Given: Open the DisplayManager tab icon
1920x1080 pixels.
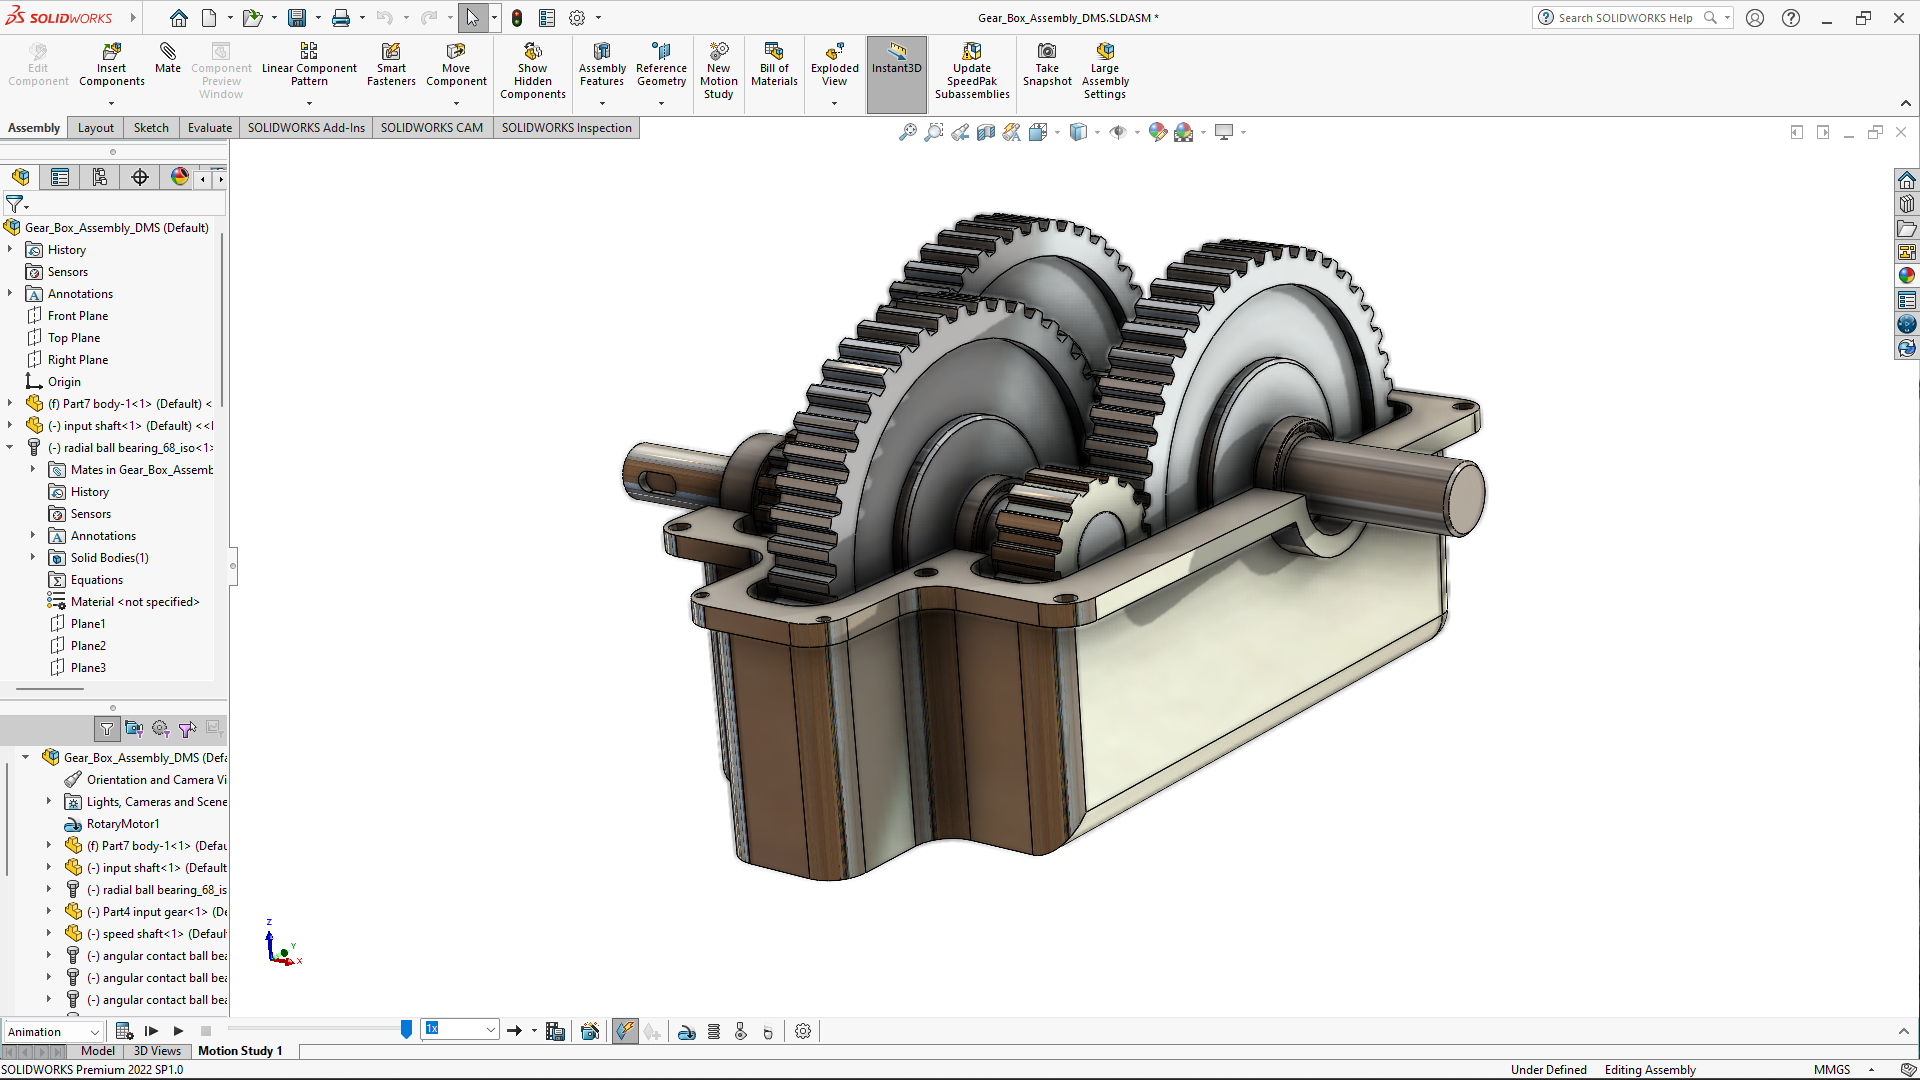Looking at the screenshot, I should pos(180,177).
